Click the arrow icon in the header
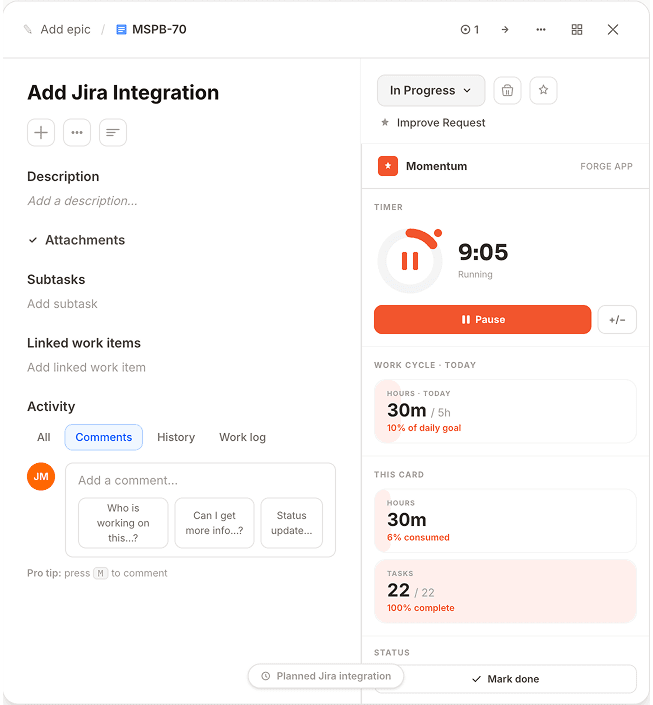 505,30
